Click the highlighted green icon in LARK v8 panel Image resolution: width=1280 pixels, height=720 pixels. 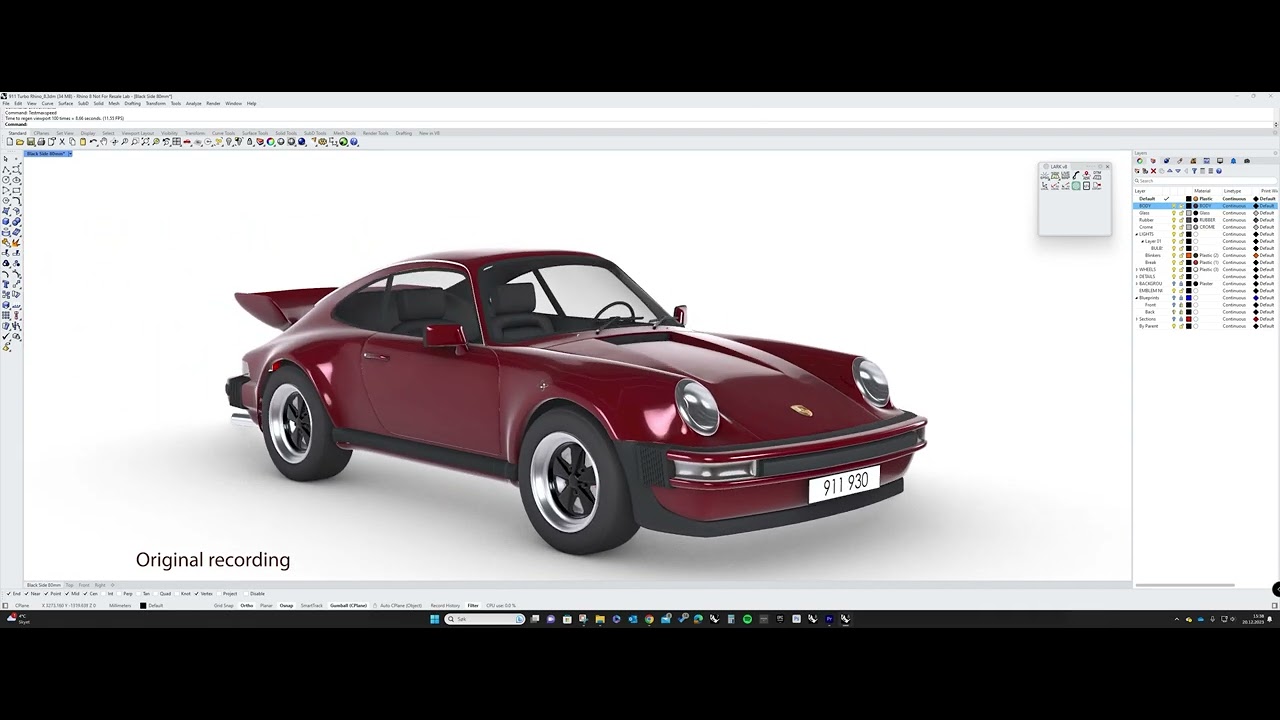point(1076,186)
